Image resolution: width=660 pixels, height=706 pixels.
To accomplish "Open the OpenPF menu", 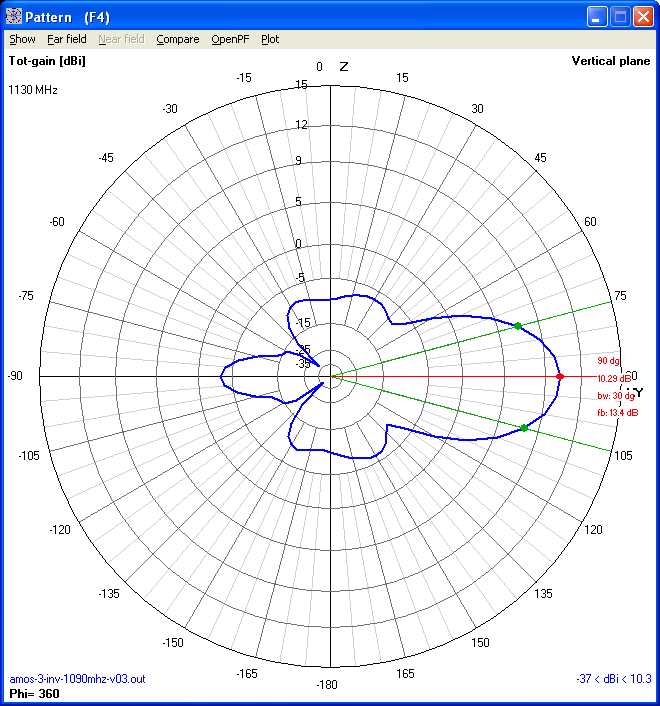I will pos(230,39).
